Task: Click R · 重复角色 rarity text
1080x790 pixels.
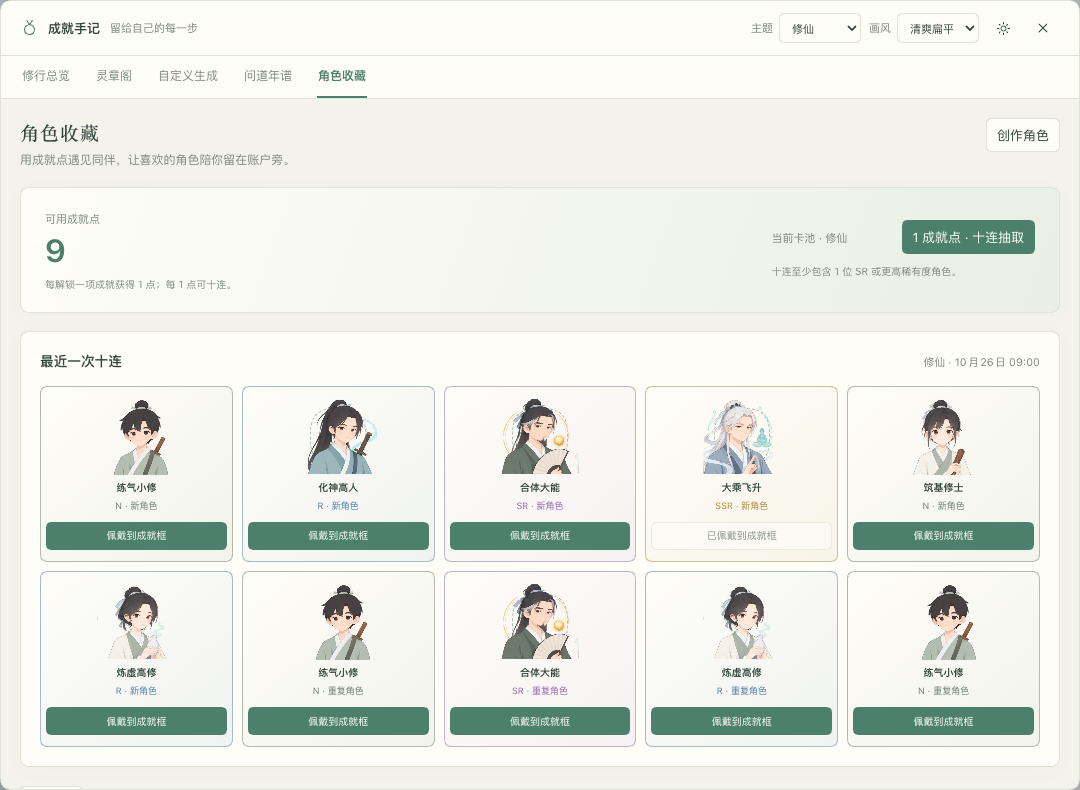Action: 741,691
